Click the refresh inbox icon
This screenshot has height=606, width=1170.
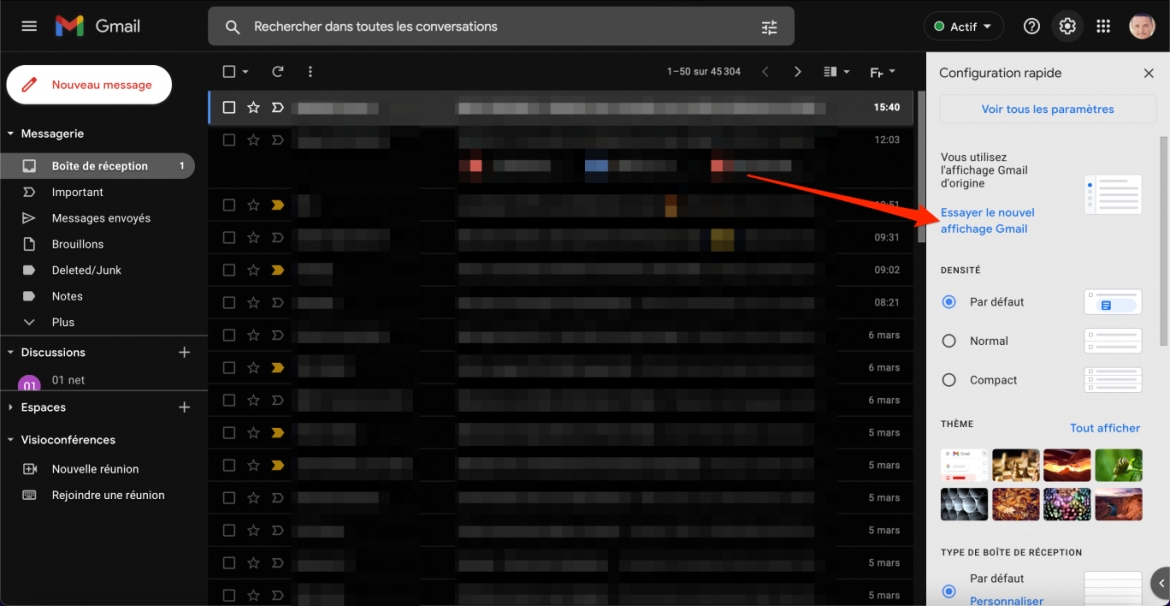(x=278, y=72)
